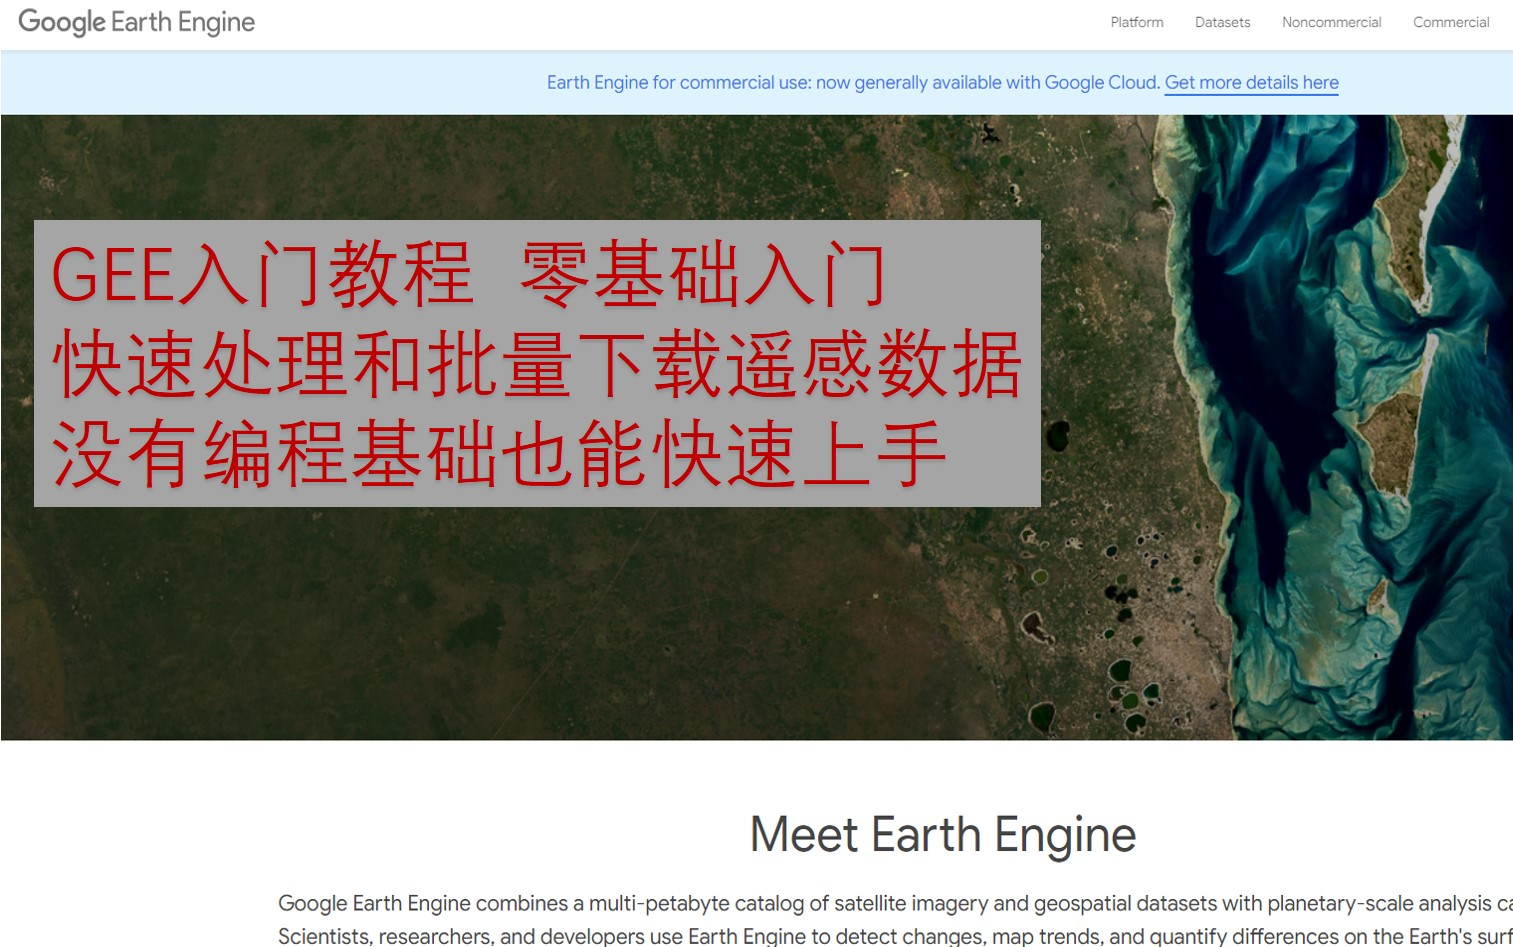Click the banner text about commercial use
The image size is (1513, 947).
click(x=853, y=83)
